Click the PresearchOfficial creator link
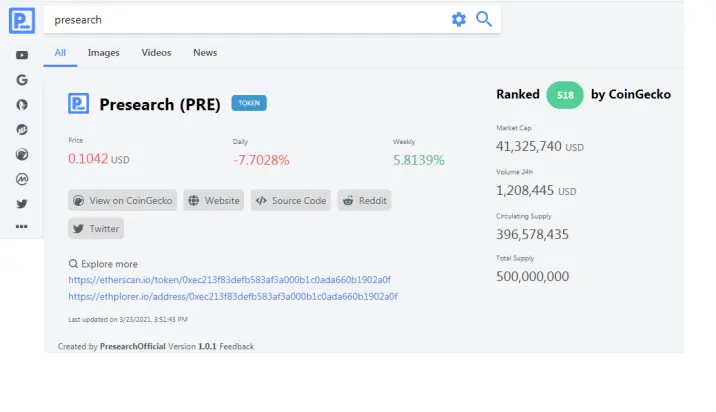This screenshot has width=716, height=412. [132, 347]
